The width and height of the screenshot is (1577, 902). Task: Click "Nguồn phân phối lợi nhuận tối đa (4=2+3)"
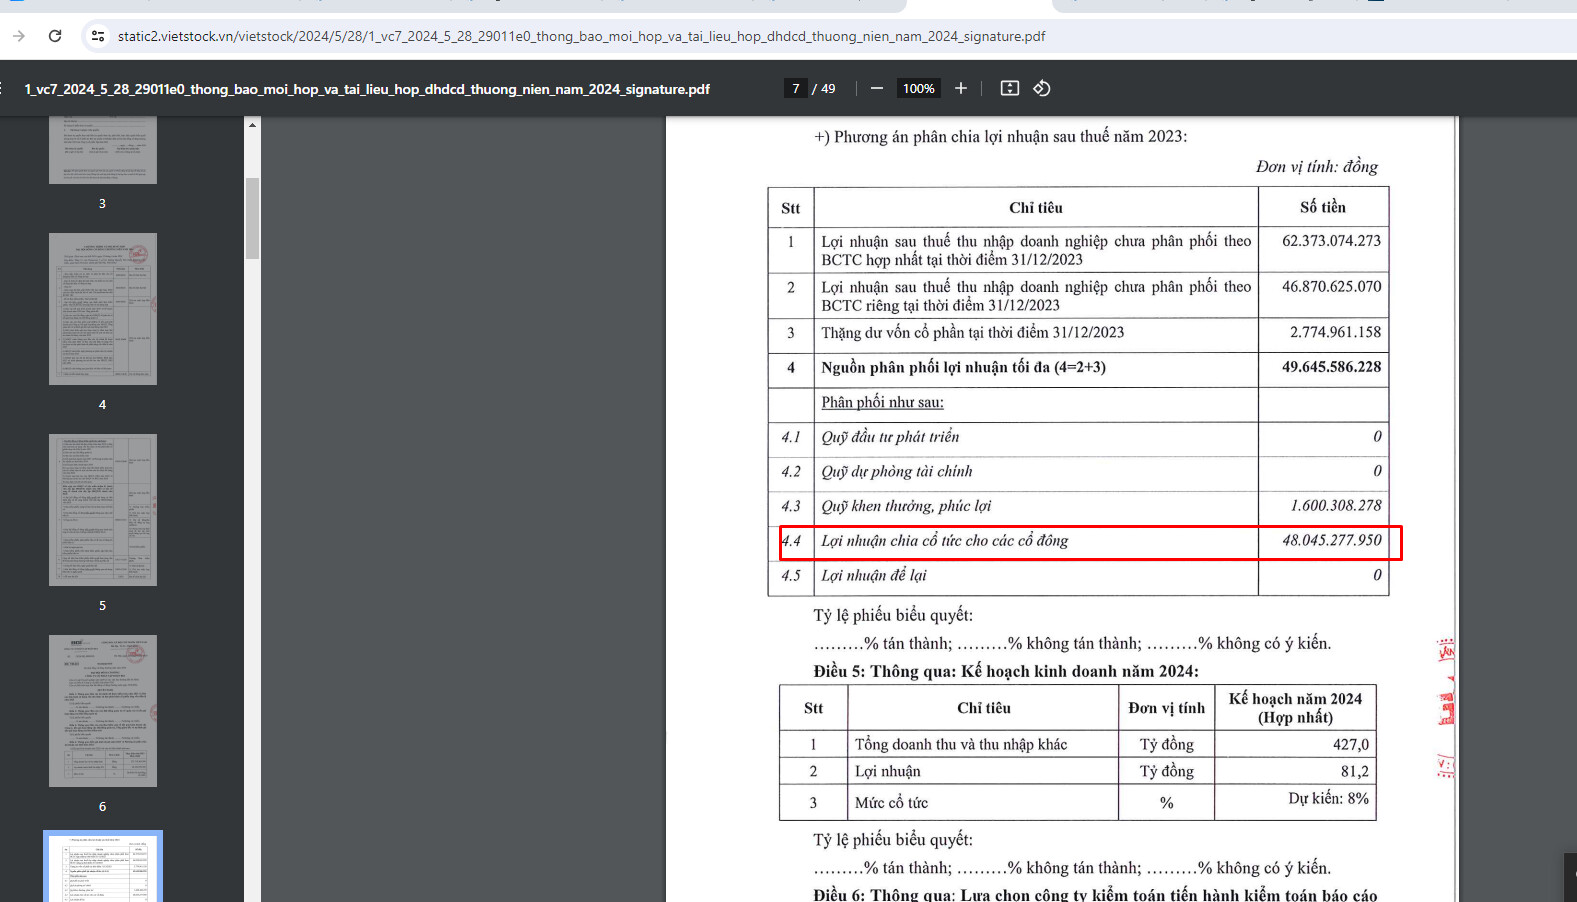[963, 367]
